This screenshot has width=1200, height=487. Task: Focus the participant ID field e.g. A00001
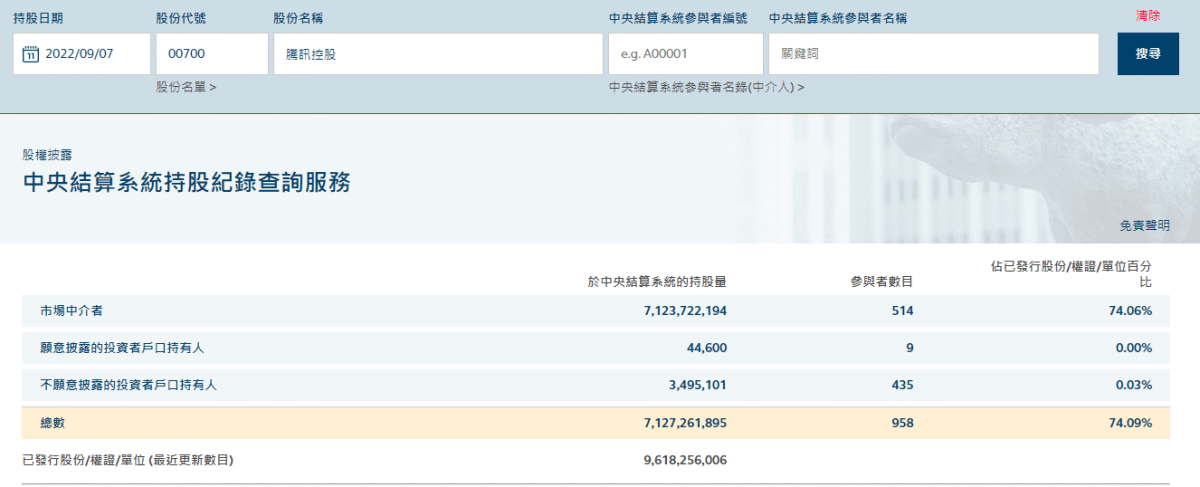point(685,54)
